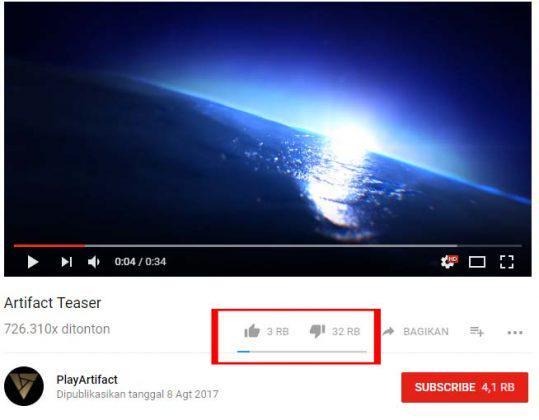Enter fullscreen mode
Viewport: 539px width, 420px height.
click(x=507, y=262)
